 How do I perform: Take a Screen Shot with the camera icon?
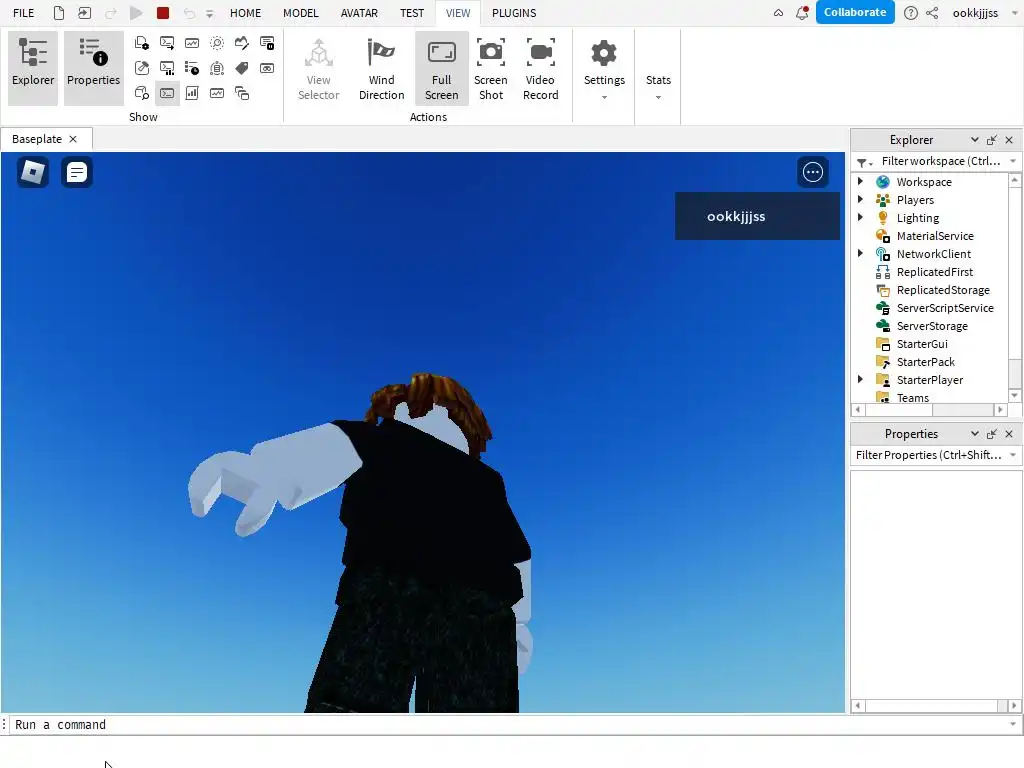click(x=490, y=52)
